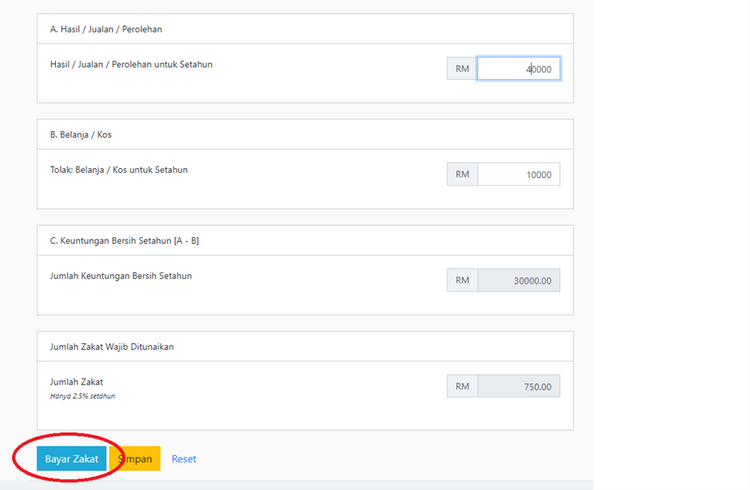
Task: Click the net profit field showing 30000.00
Action: [x=518, y=280]
